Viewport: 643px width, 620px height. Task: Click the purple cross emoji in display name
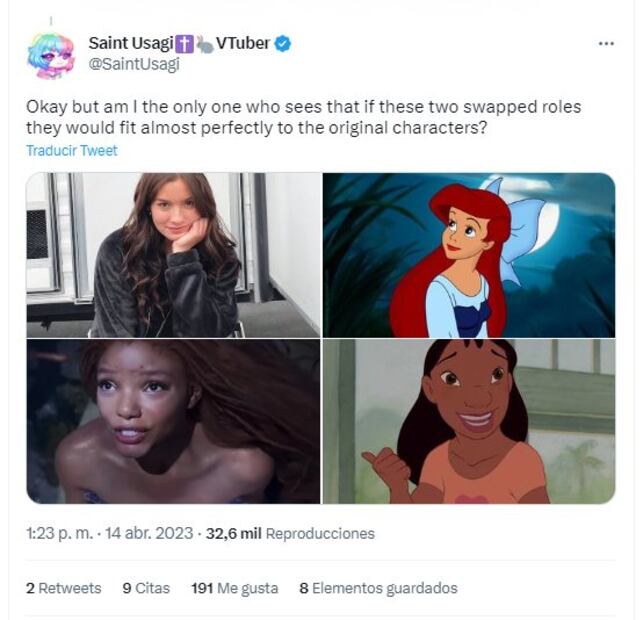click(184, 43)
